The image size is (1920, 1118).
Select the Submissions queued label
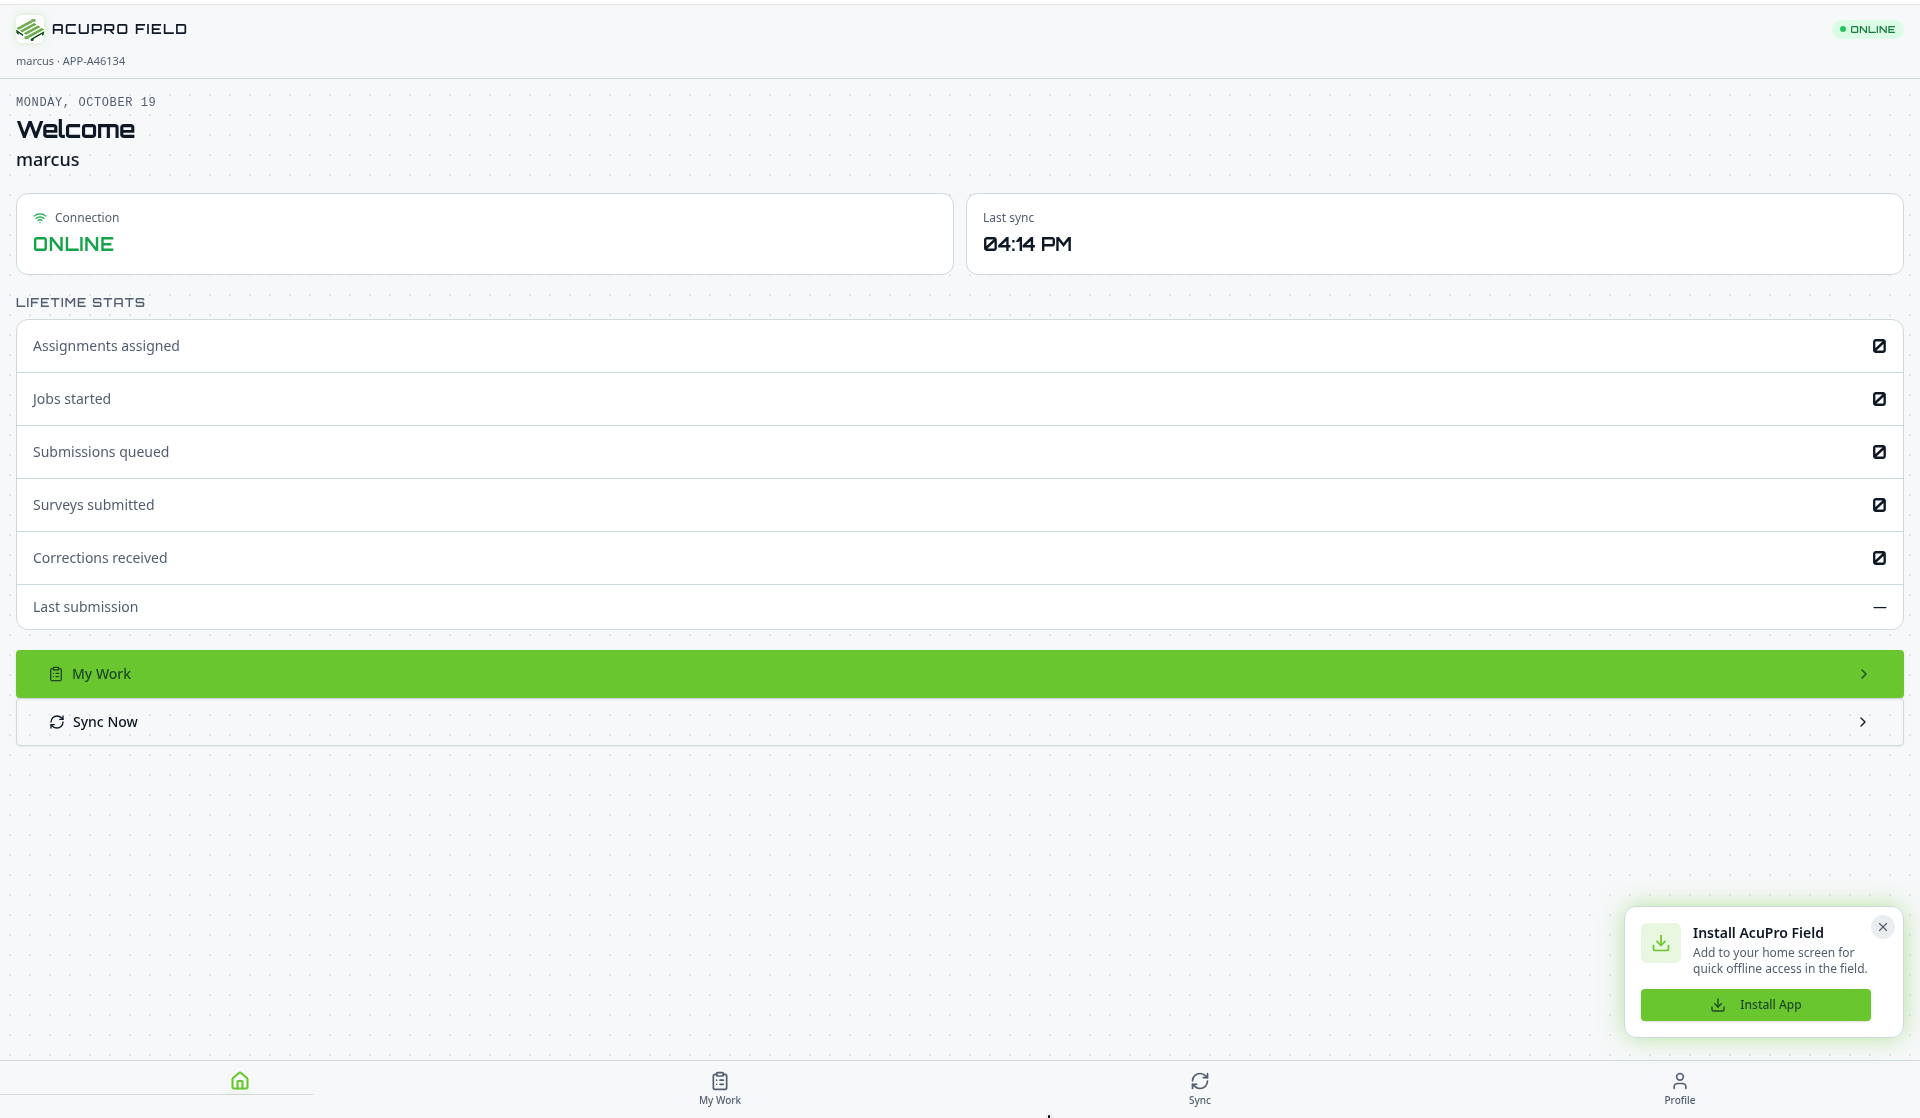(101, 452)
